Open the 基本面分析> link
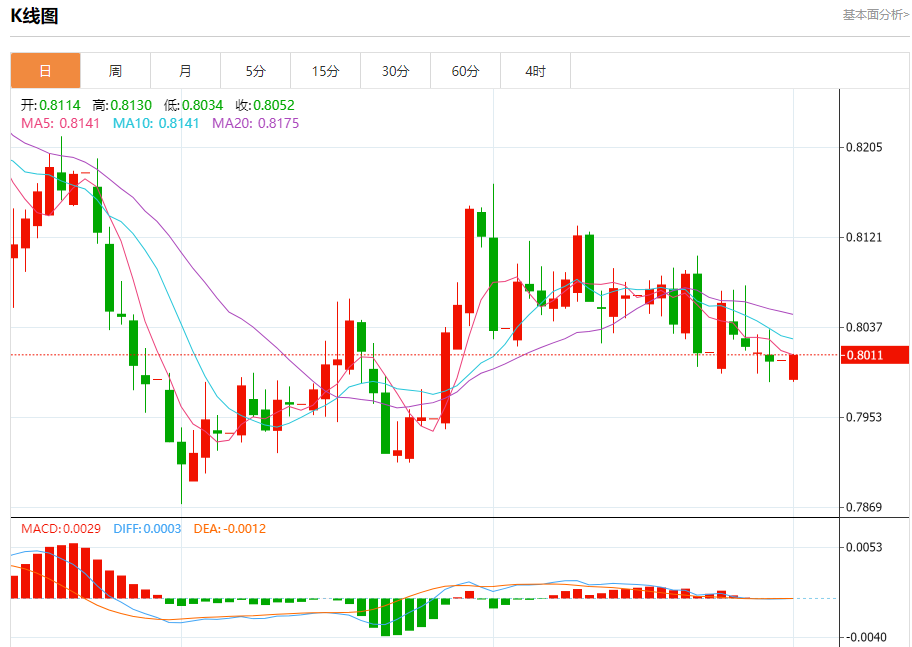Image resolution: width=912 pixels, height=647 pixels. [876, 15]
